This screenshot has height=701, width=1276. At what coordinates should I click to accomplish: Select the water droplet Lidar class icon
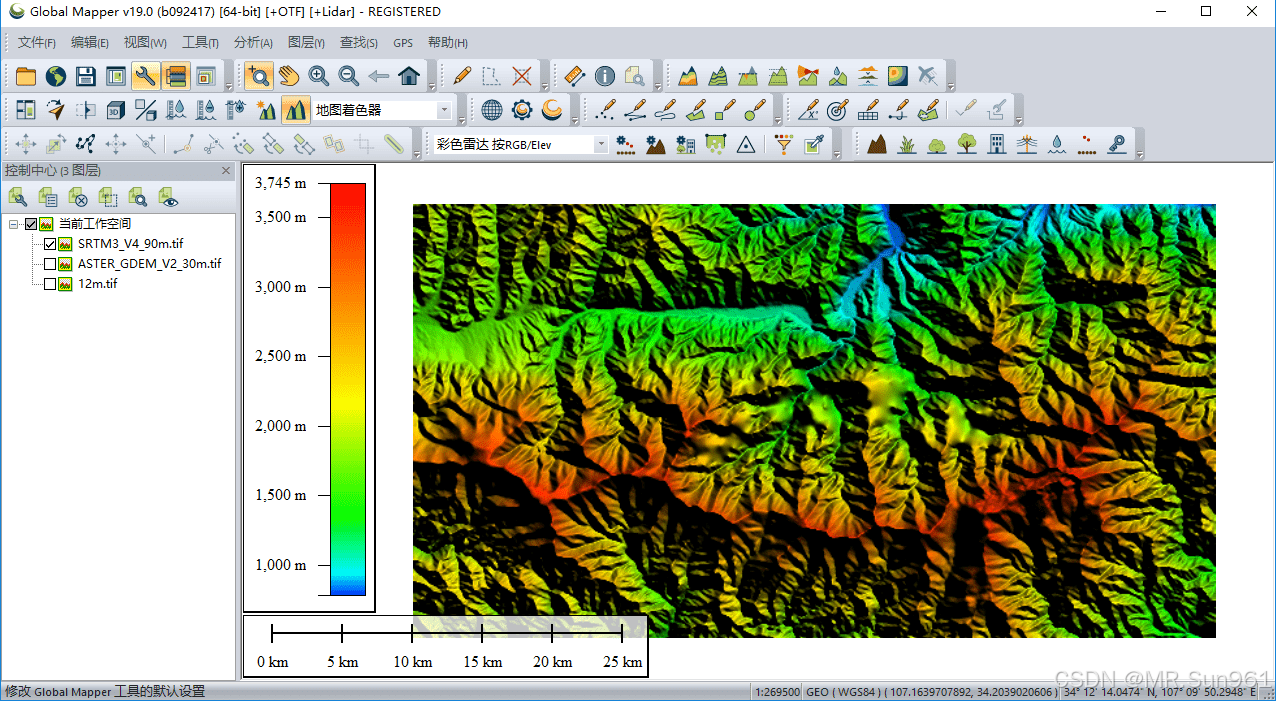pos(1056,145)
